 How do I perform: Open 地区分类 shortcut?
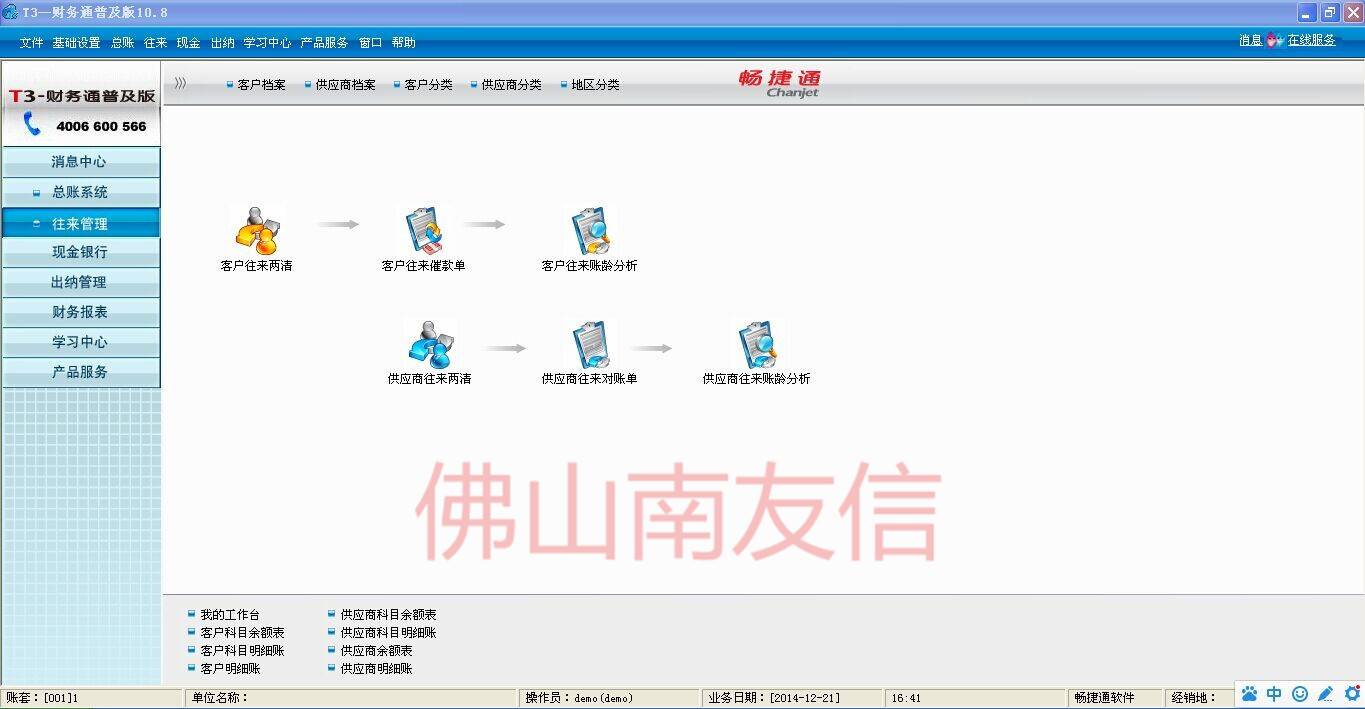[596, 85]
